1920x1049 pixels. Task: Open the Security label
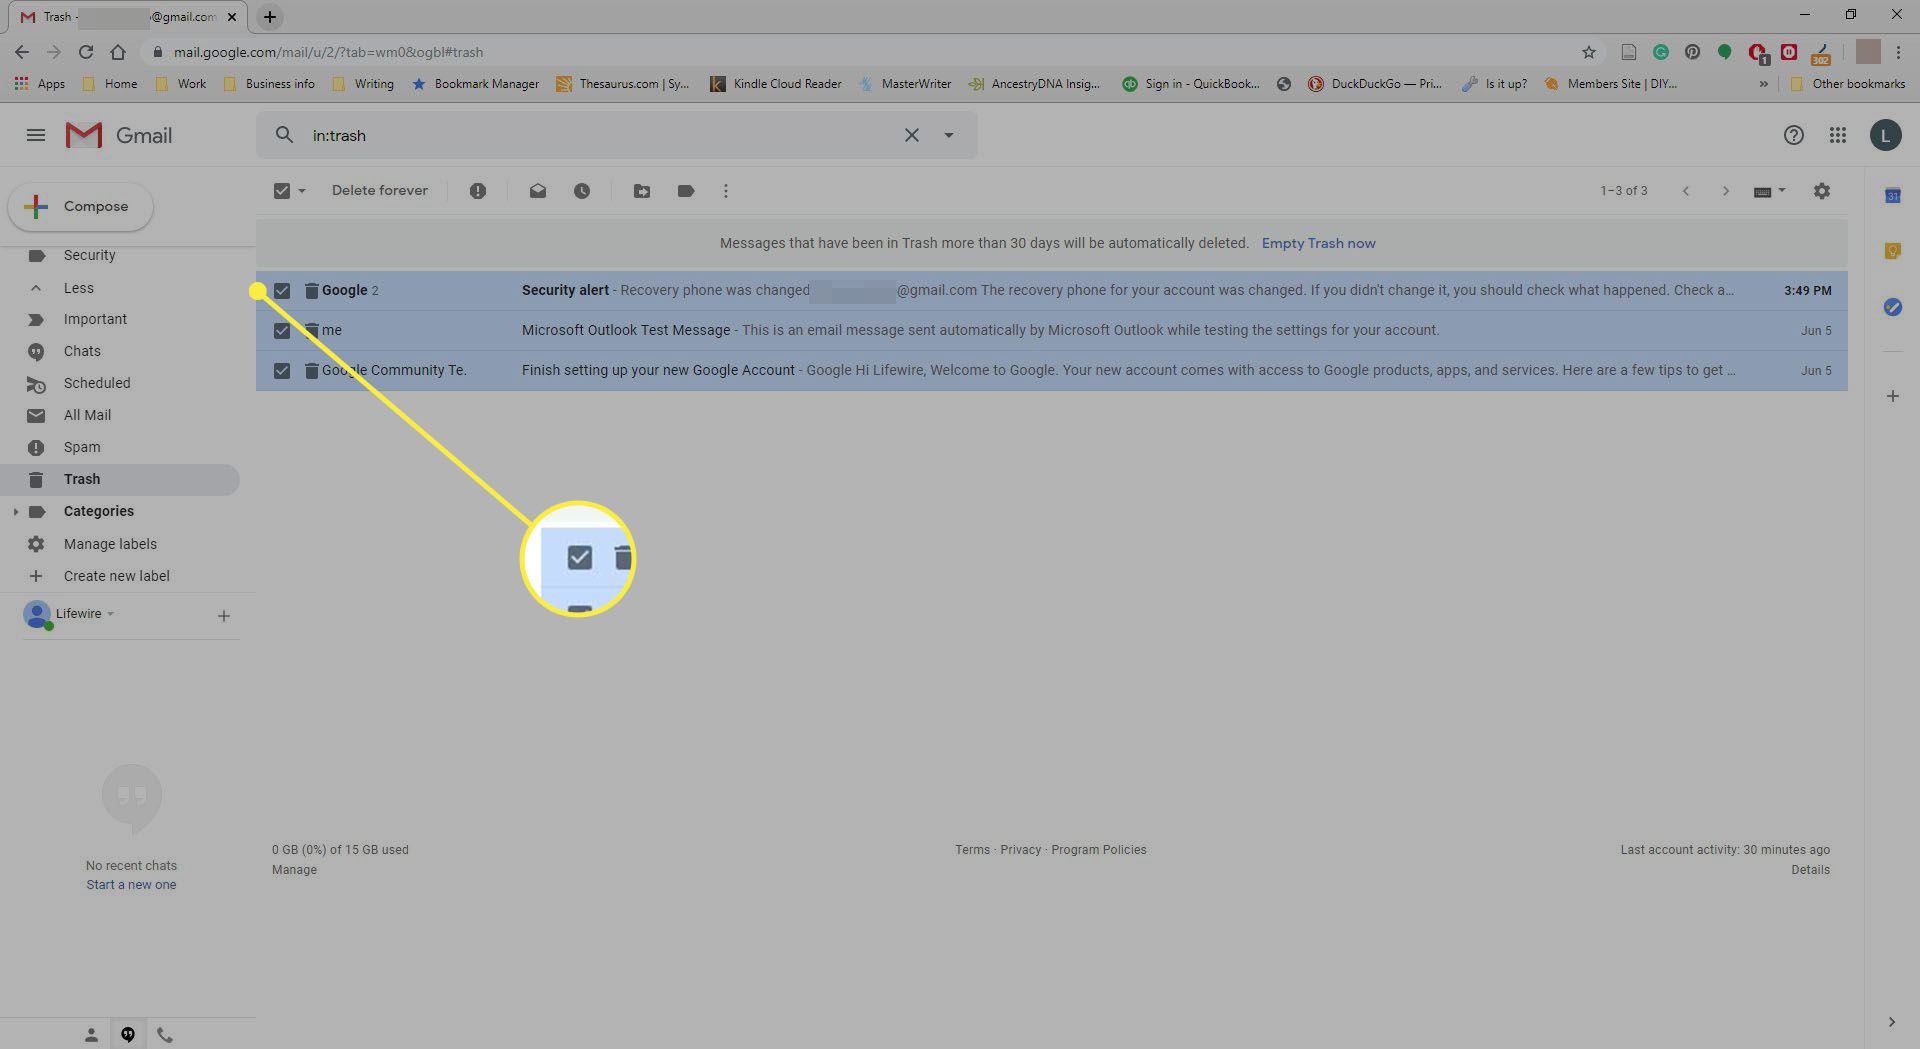coord(89,256)
